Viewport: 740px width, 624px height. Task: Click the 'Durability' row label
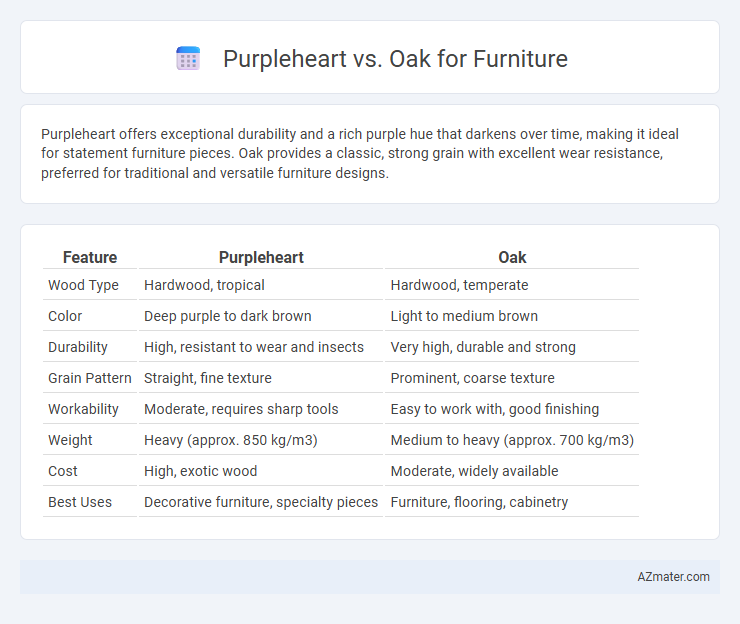pos(78,347)
